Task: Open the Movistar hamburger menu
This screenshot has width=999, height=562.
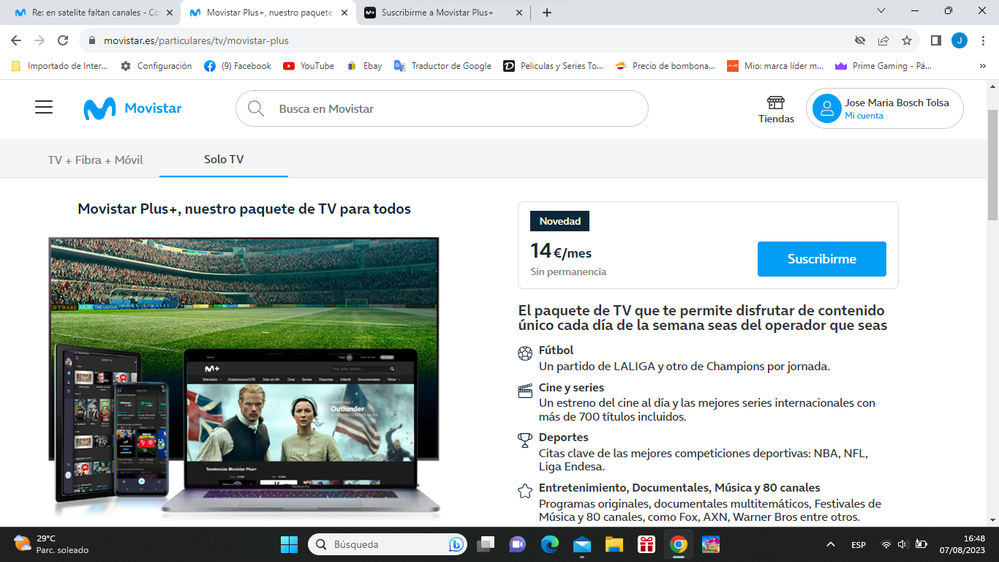Action: (44, 107)
